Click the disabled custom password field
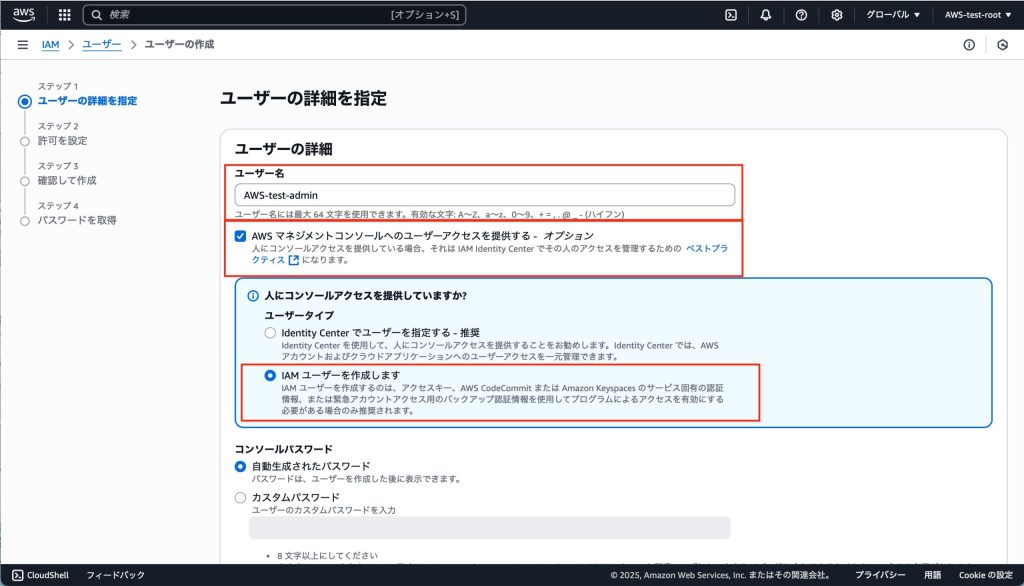Screen dimensions: 1024x586 (x=489, y=528)
